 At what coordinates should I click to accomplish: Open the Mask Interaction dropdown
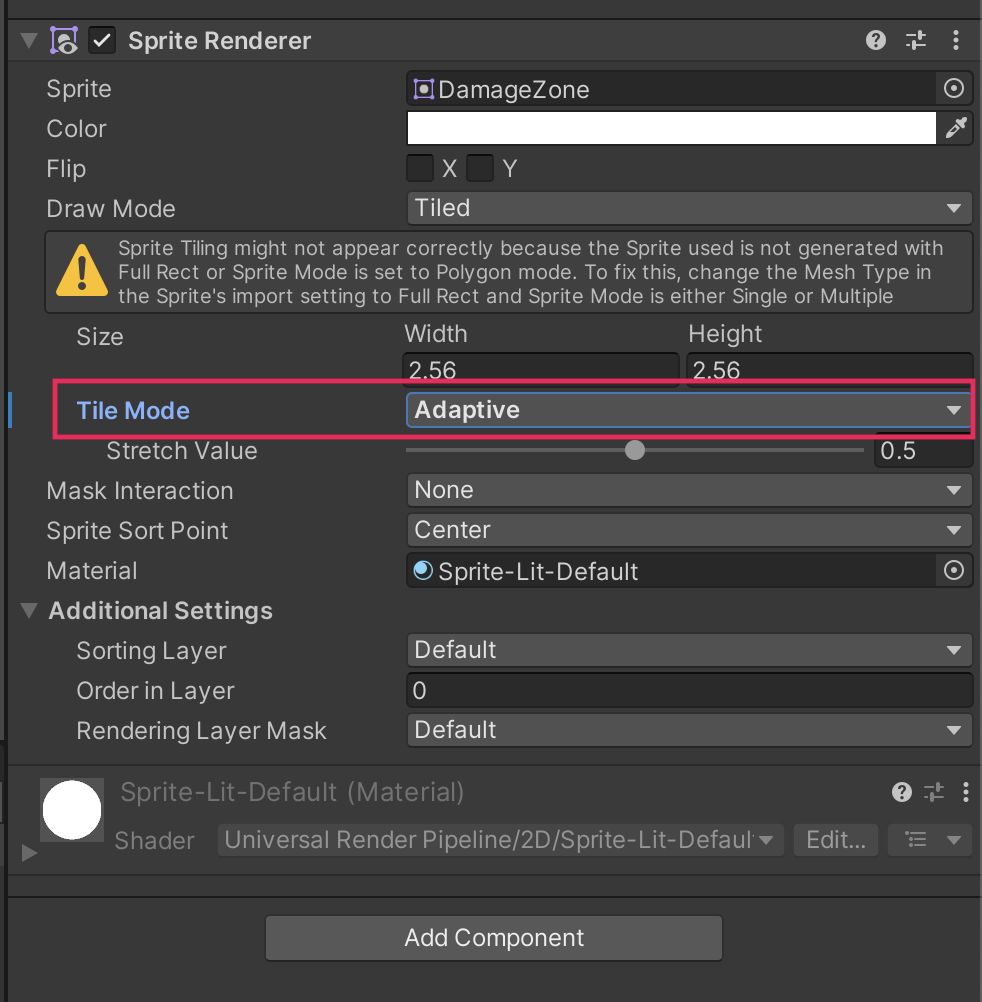(689, 490)
